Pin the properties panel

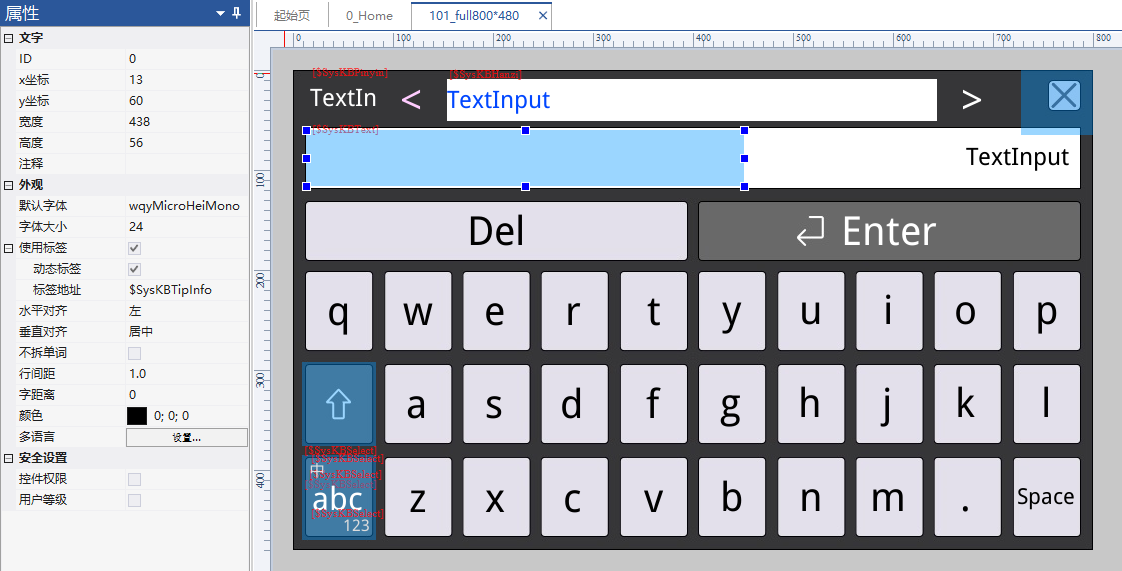pyautogui.click(x=237, y=13)
